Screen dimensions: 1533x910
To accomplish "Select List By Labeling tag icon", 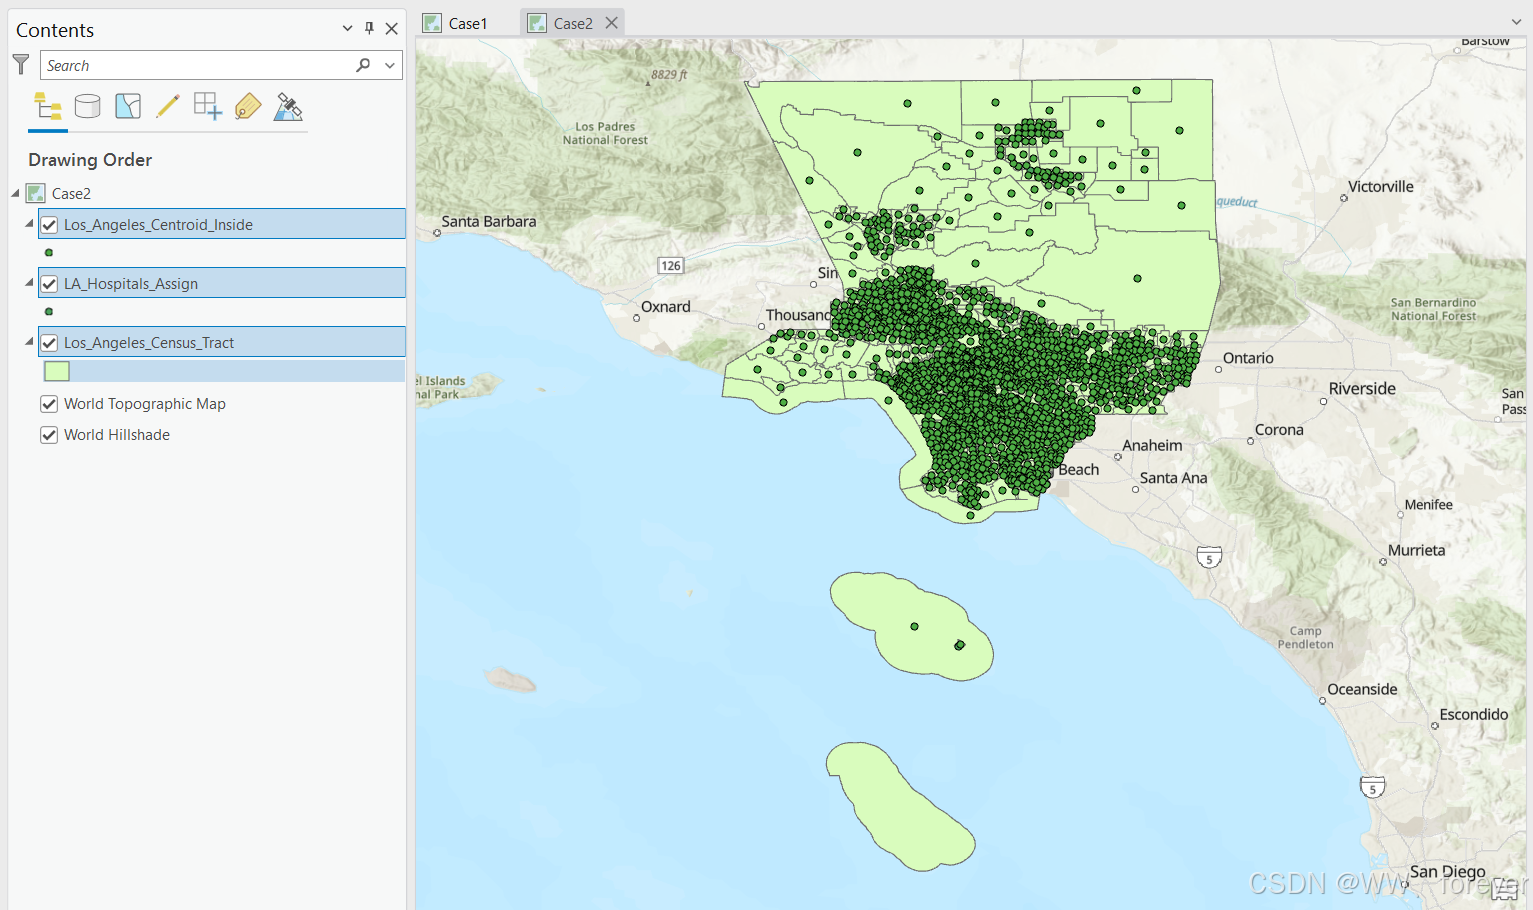I will click(248, 106).
